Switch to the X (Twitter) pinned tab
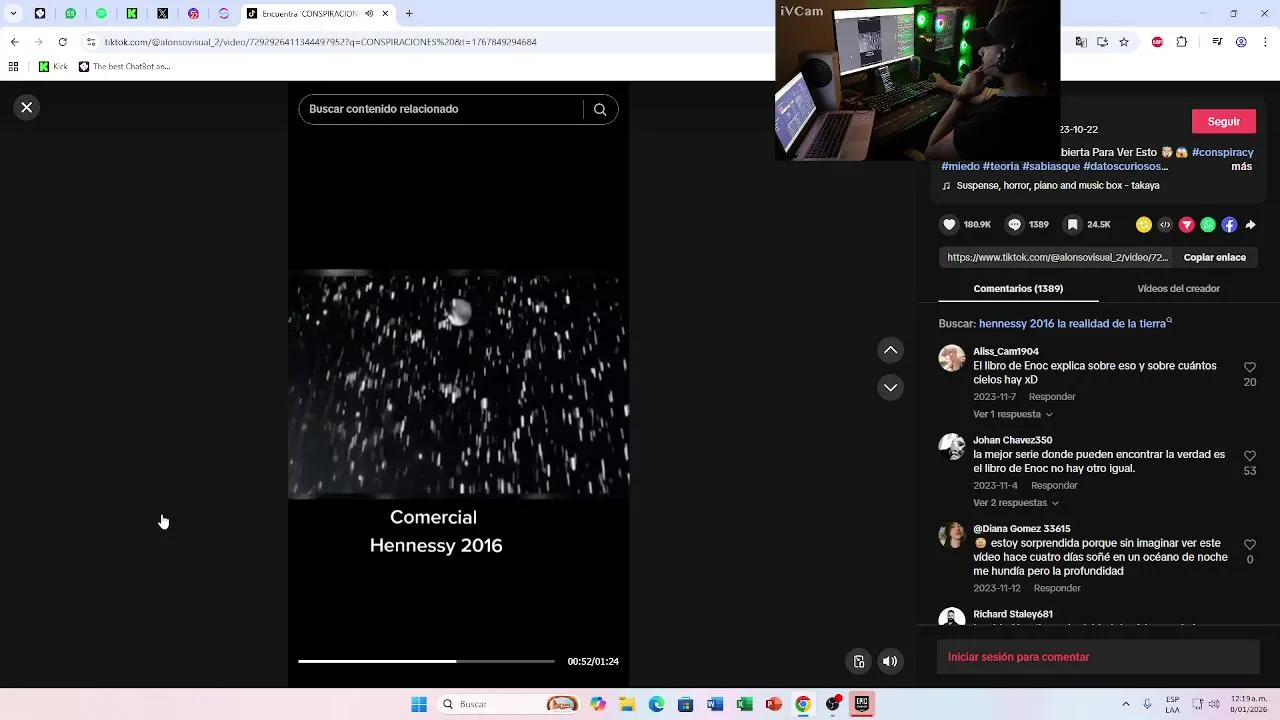Image resolution: width=1280 pixels, height=720 pixels. point(163,14)
